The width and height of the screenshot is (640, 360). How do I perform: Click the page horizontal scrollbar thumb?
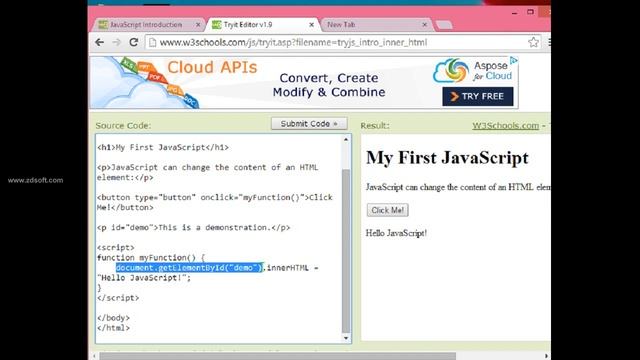pos(278,356)
